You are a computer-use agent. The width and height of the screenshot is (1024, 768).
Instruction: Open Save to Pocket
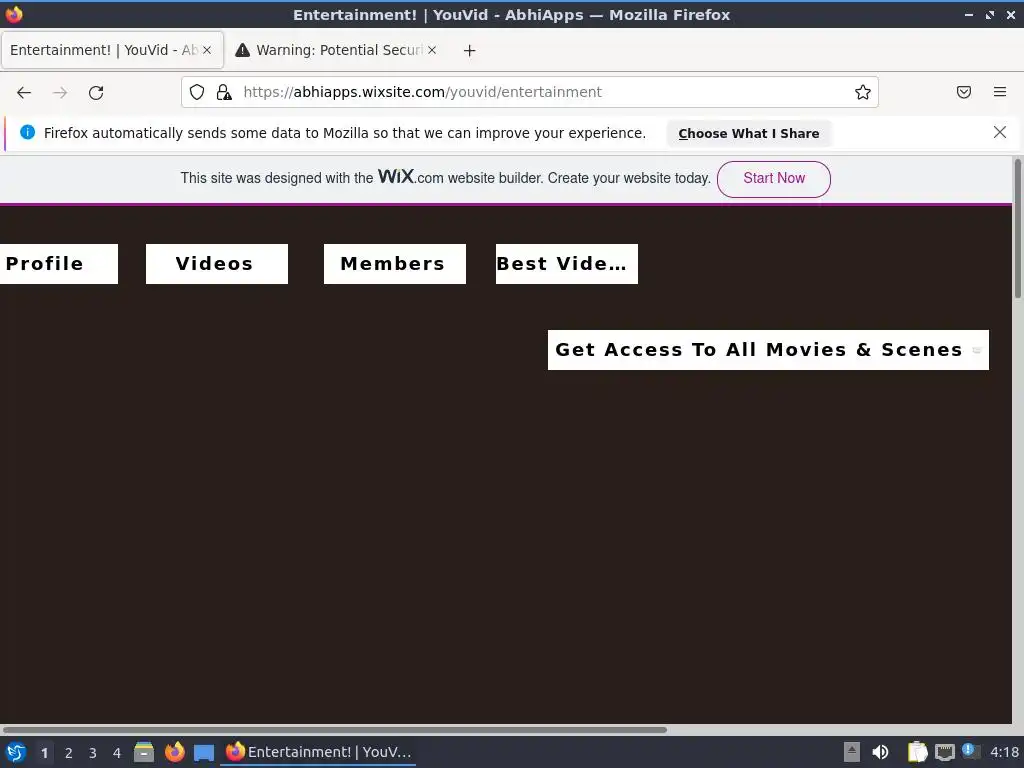pyautogui.click(x=964, y=92)
